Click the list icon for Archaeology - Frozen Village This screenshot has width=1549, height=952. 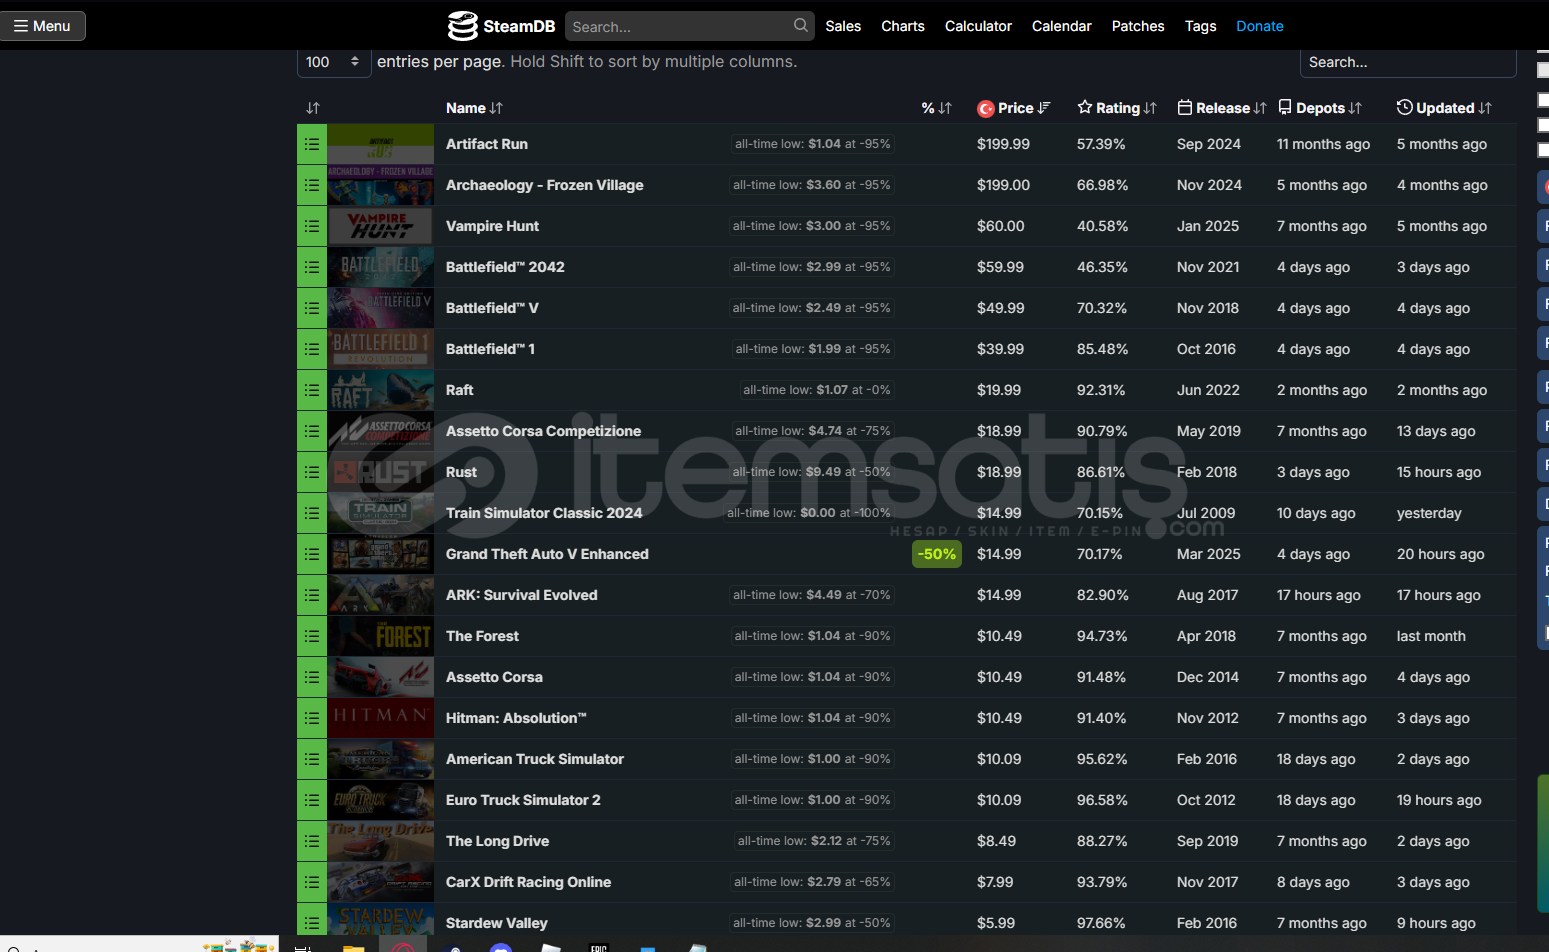(x=312, y=185)
